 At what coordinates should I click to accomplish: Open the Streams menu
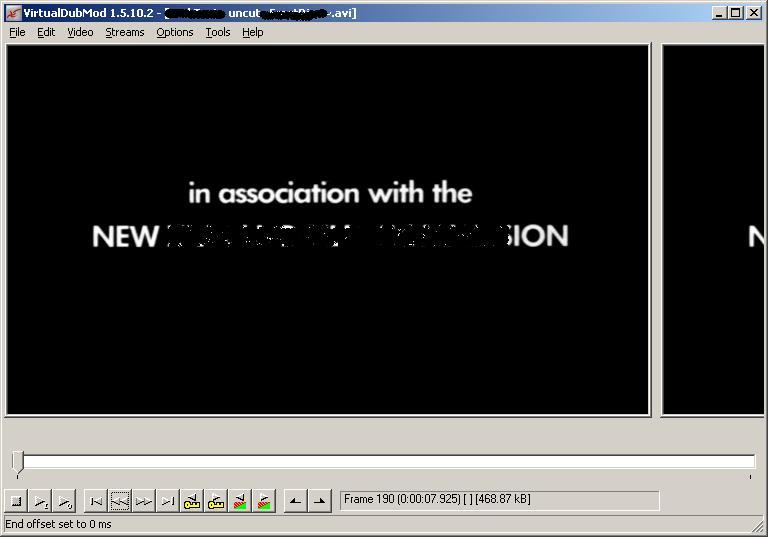[x=125, y=32]
